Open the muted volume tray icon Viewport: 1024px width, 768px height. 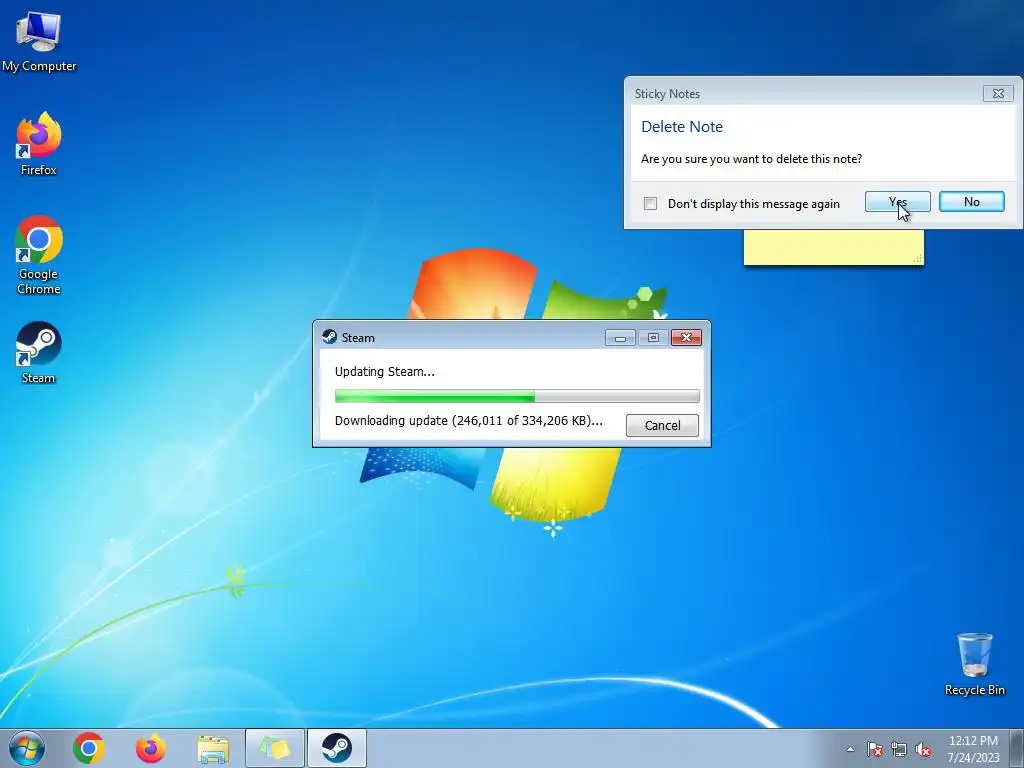click(x=923, y=749)
